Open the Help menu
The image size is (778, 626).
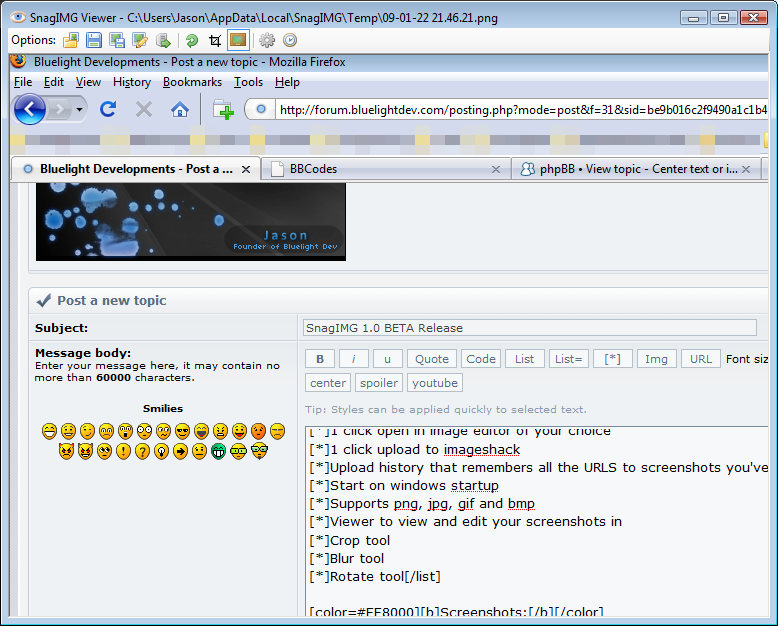[287, 82]
